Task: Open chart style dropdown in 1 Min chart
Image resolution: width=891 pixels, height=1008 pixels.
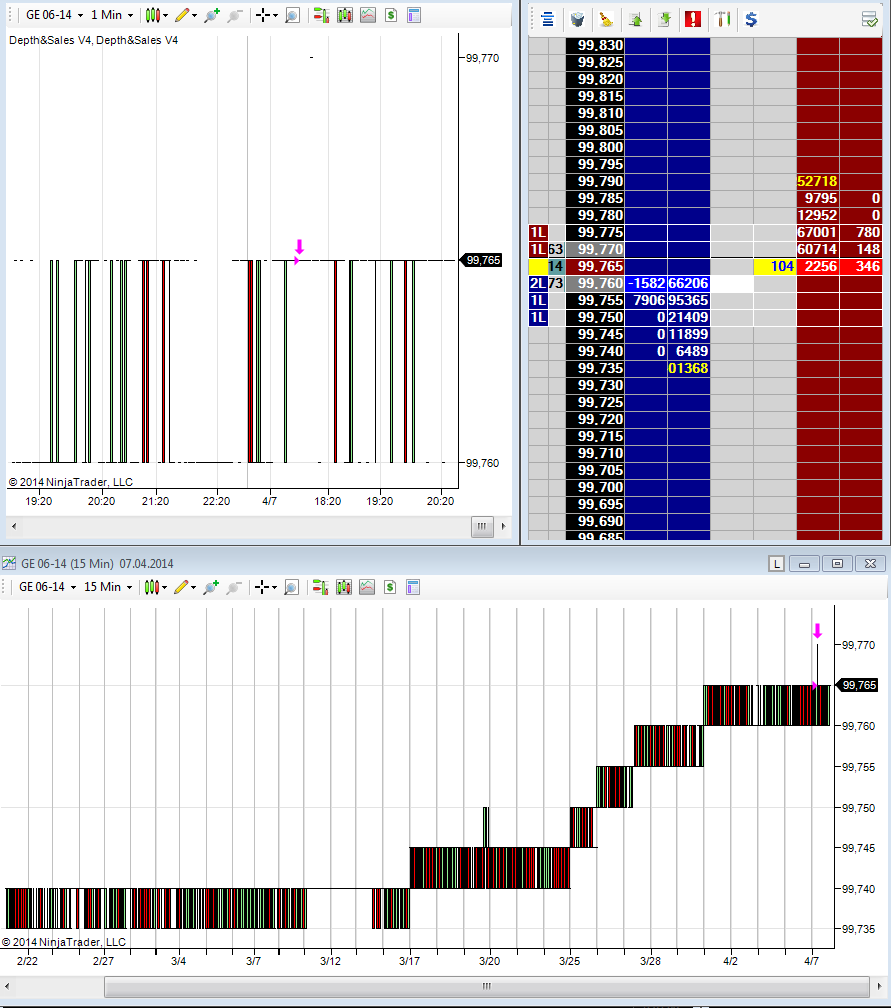Action: point(156,15)
